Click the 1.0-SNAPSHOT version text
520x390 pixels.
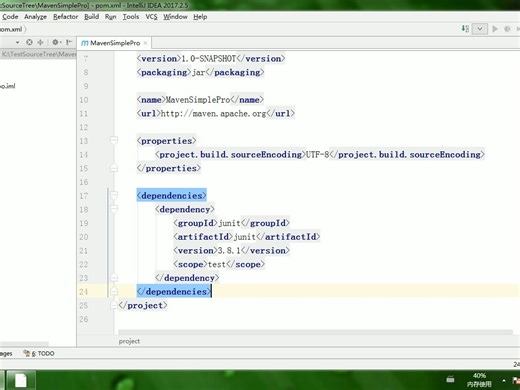pos(208,59)
